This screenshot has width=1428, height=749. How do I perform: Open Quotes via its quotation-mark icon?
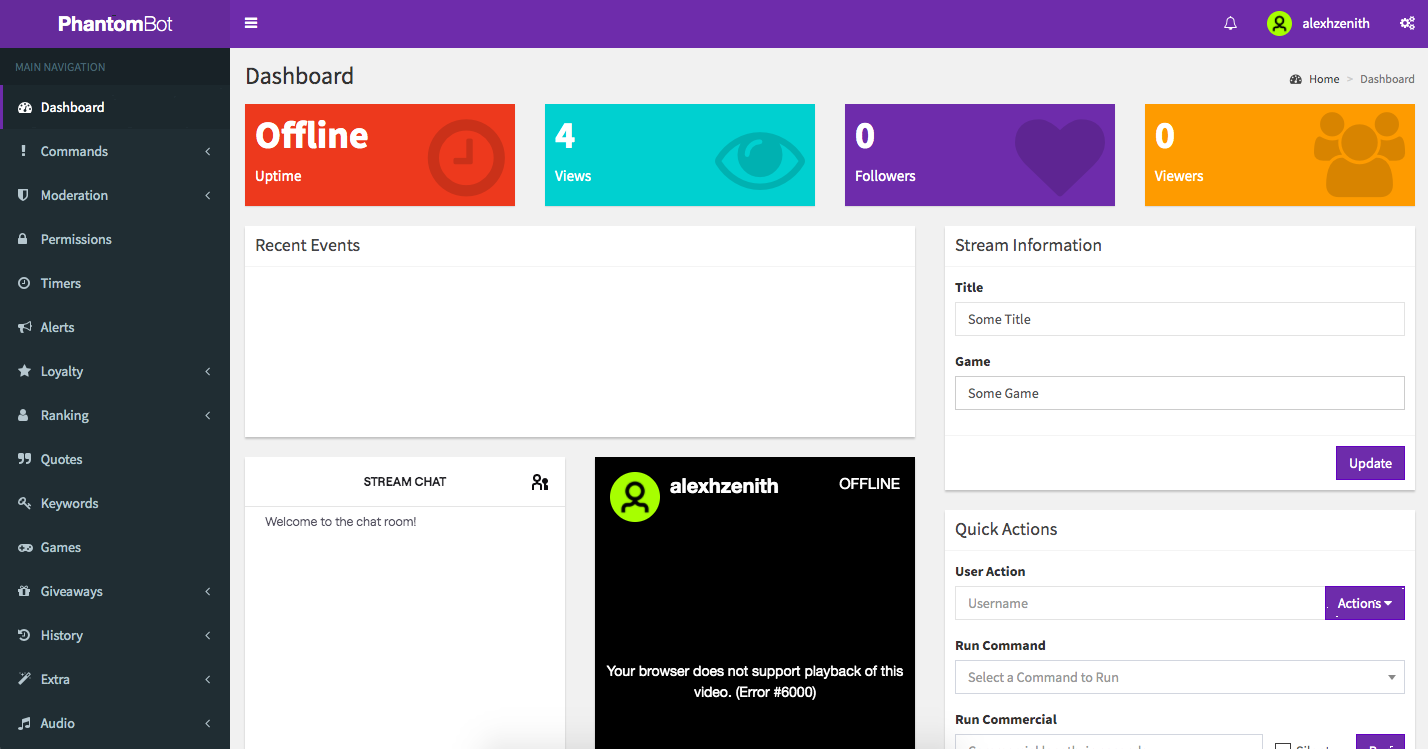click(24, 459)
